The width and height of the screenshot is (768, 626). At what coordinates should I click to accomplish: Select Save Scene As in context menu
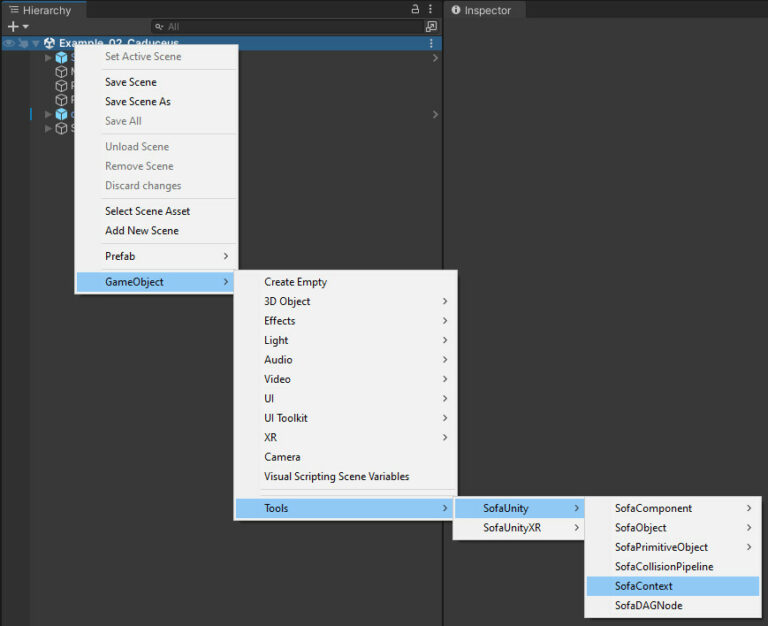pyautogui.click(x=138, y=101)
